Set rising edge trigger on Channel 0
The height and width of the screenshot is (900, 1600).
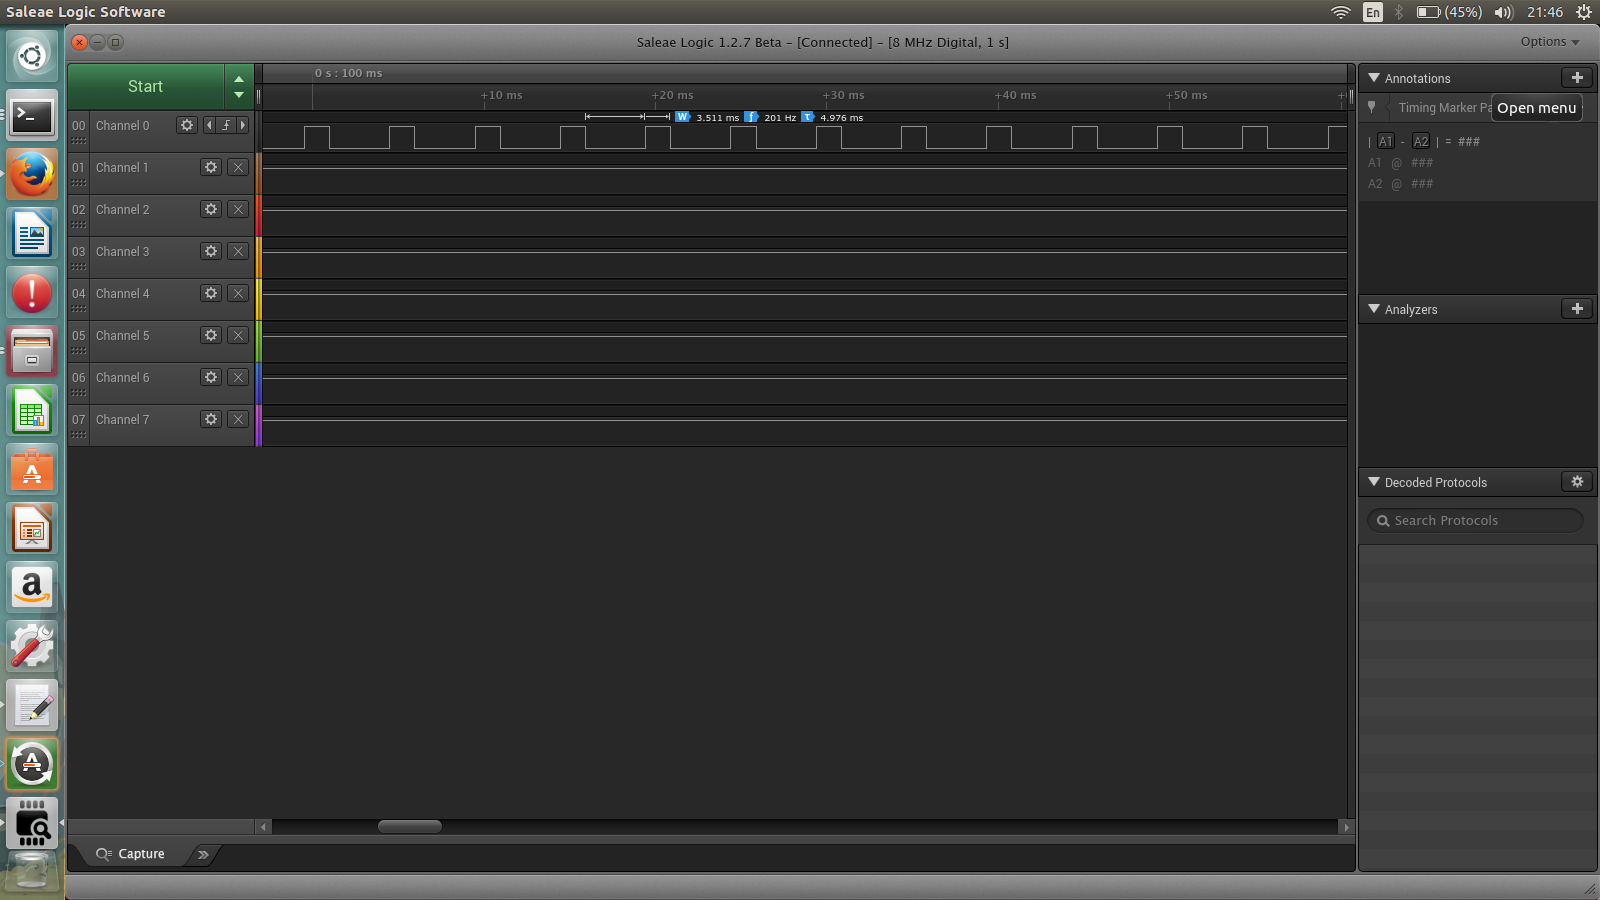pos(226,125)
